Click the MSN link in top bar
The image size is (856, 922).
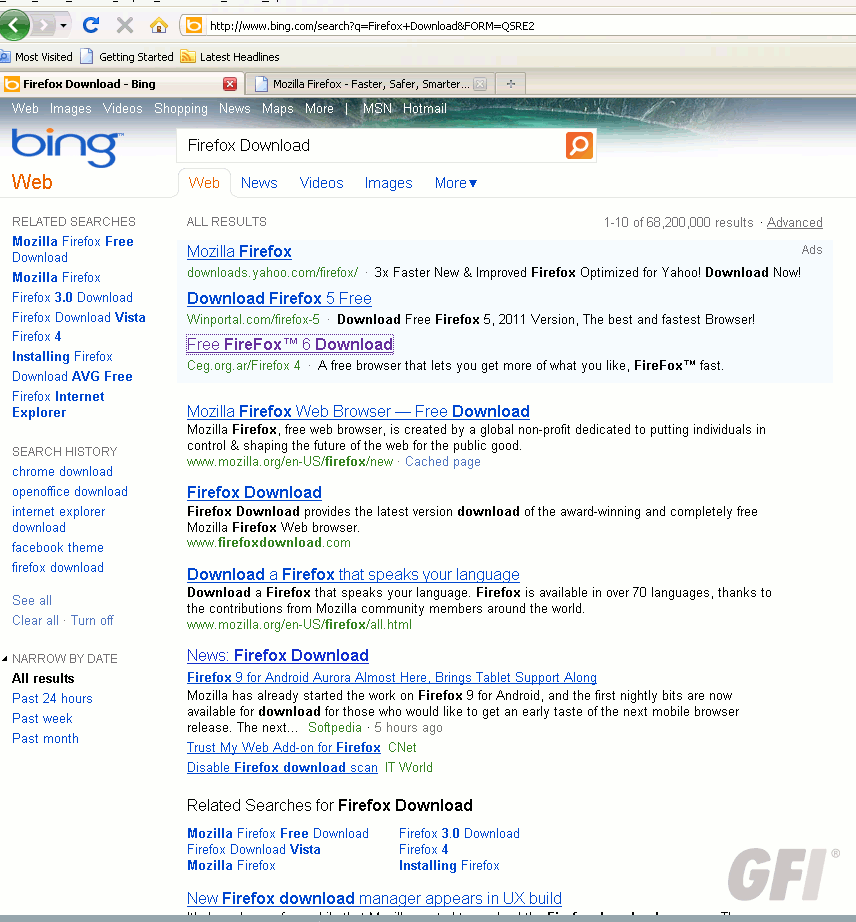[377, 109]
